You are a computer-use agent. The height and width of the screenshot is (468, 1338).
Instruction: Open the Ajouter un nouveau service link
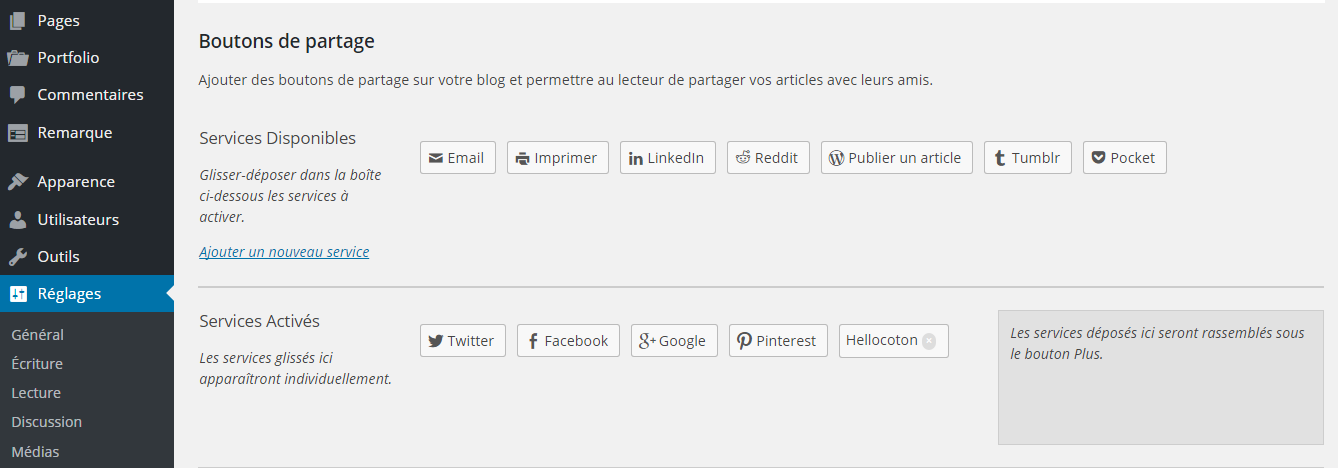coord(284,252)
